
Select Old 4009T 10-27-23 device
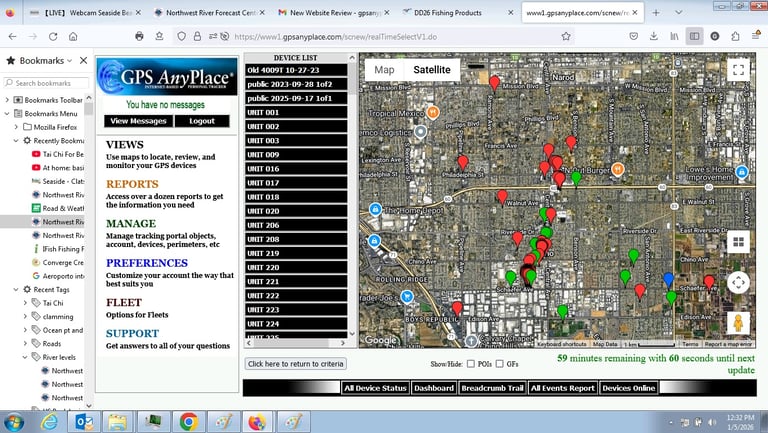[296, 70]
